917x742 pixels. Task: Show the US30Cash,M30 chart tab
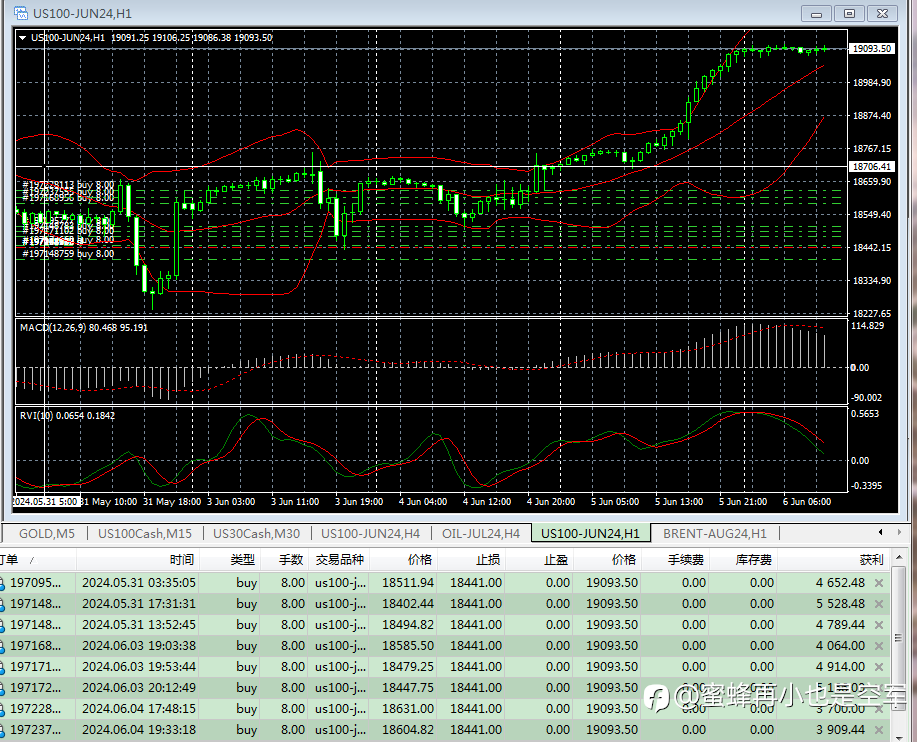[256, 533]
